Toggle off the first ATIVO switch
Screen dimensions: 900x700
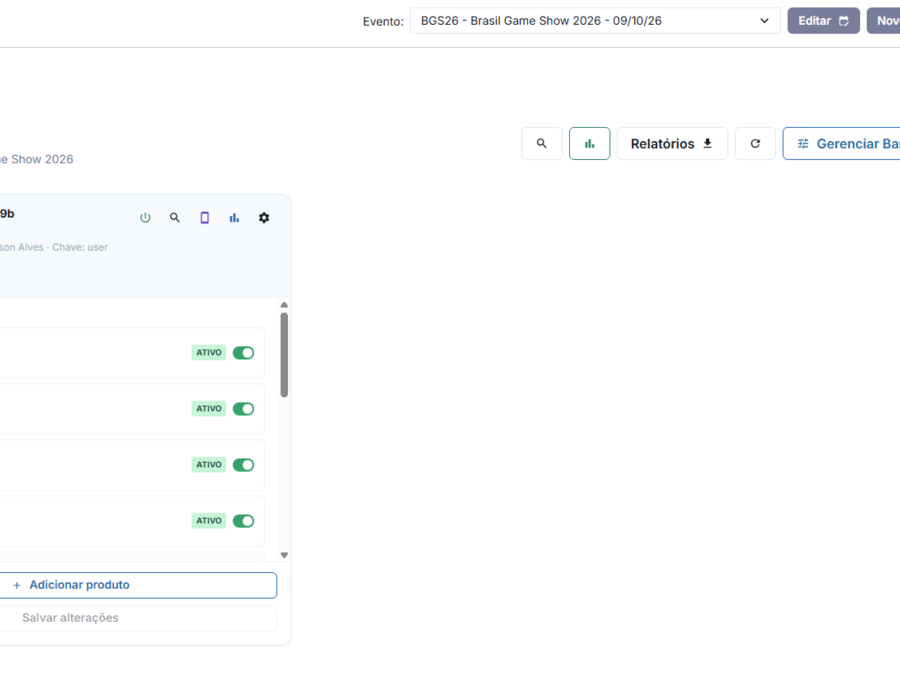243,353
